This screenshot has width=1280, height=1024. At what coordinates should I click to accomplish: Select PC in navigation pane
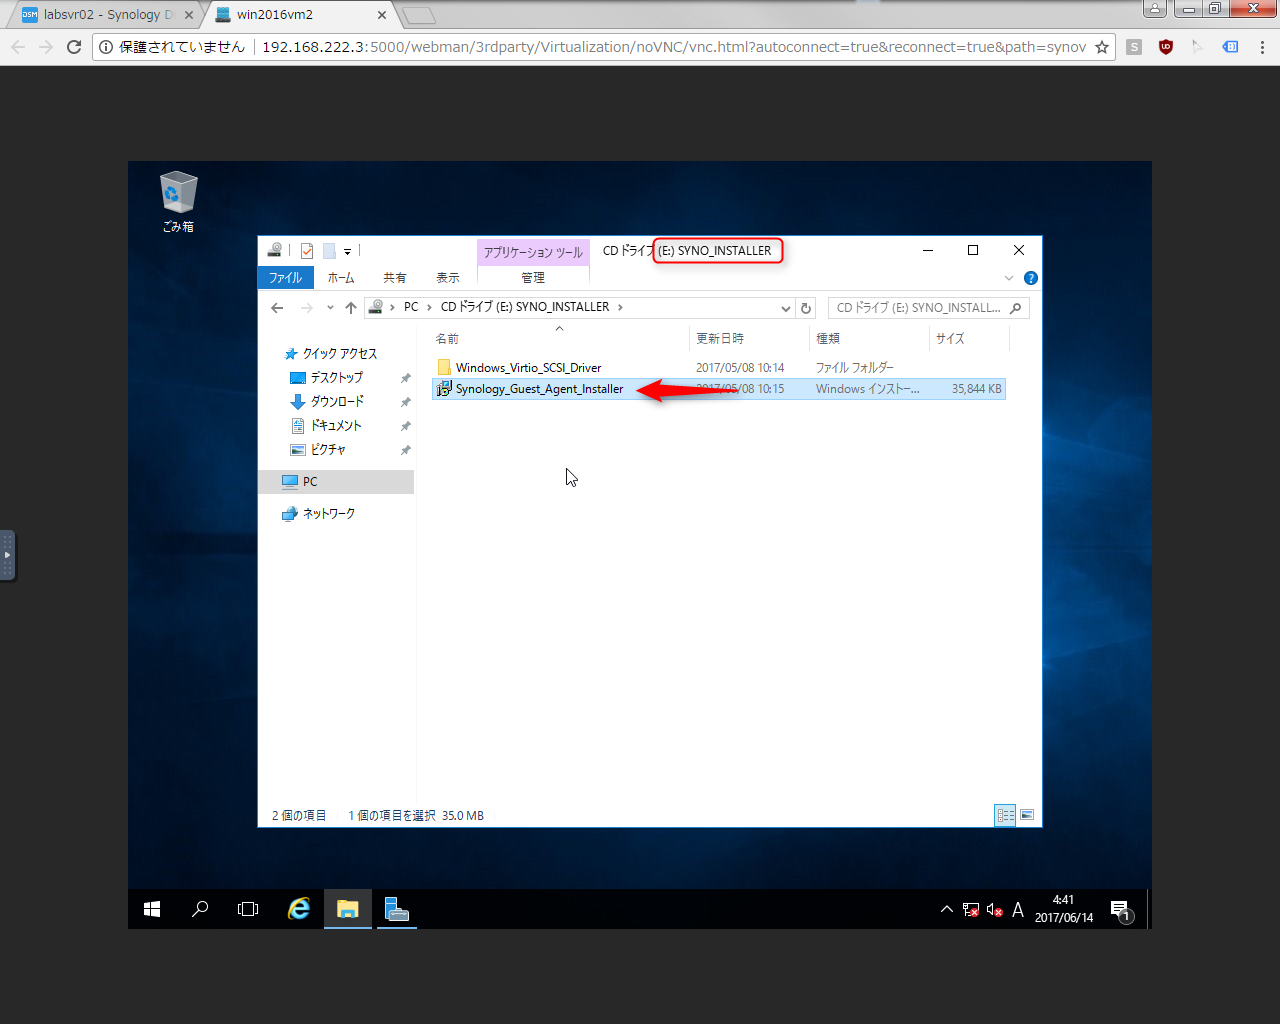point(336,482)
